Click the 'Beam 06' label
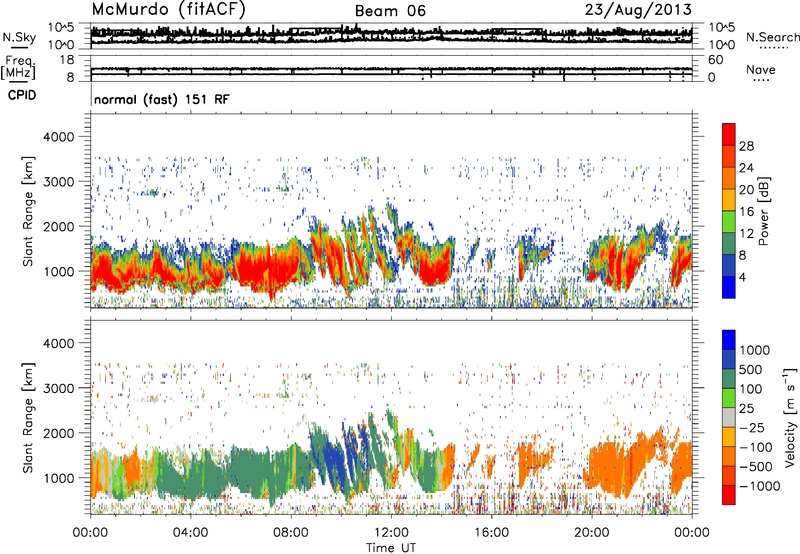This screenshot has height=554, width=800. (x=390, y=11)
